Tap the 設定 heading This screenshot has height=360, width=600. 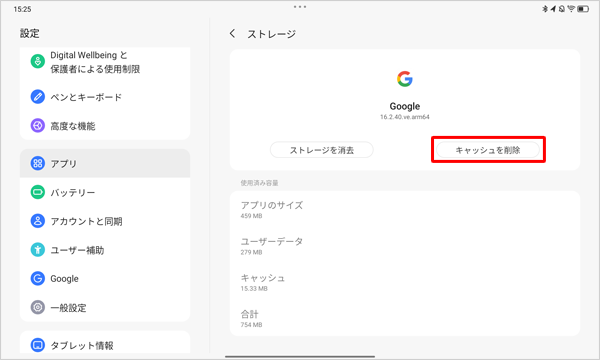pos(29,33)
